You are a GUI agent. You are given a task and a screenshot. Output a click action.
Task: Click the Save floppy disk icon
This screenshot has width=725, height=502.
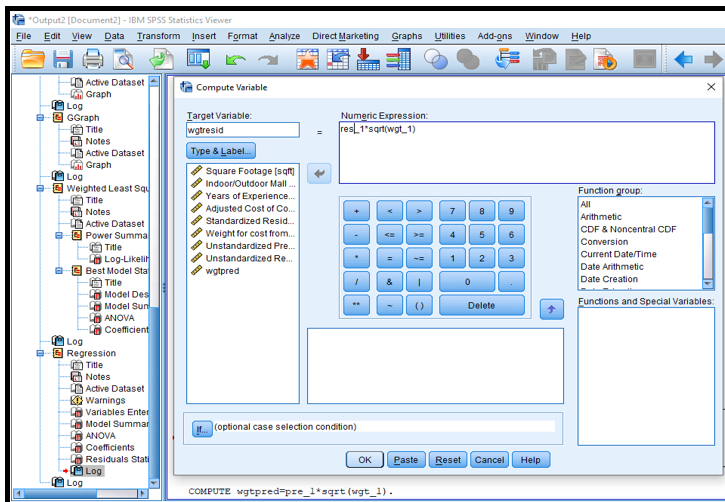pyautogui.click(x=63, y=59)
